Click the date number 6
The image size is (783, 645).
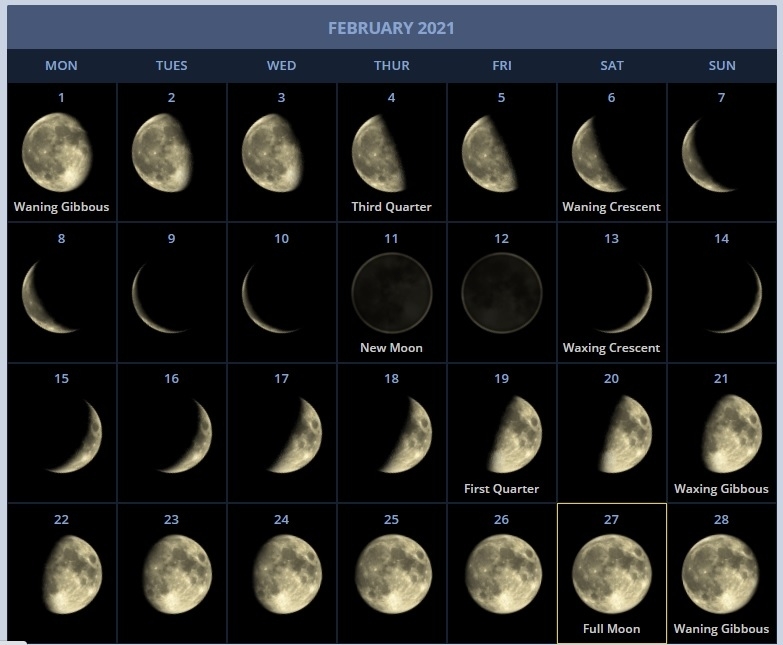tap(611, 98)
